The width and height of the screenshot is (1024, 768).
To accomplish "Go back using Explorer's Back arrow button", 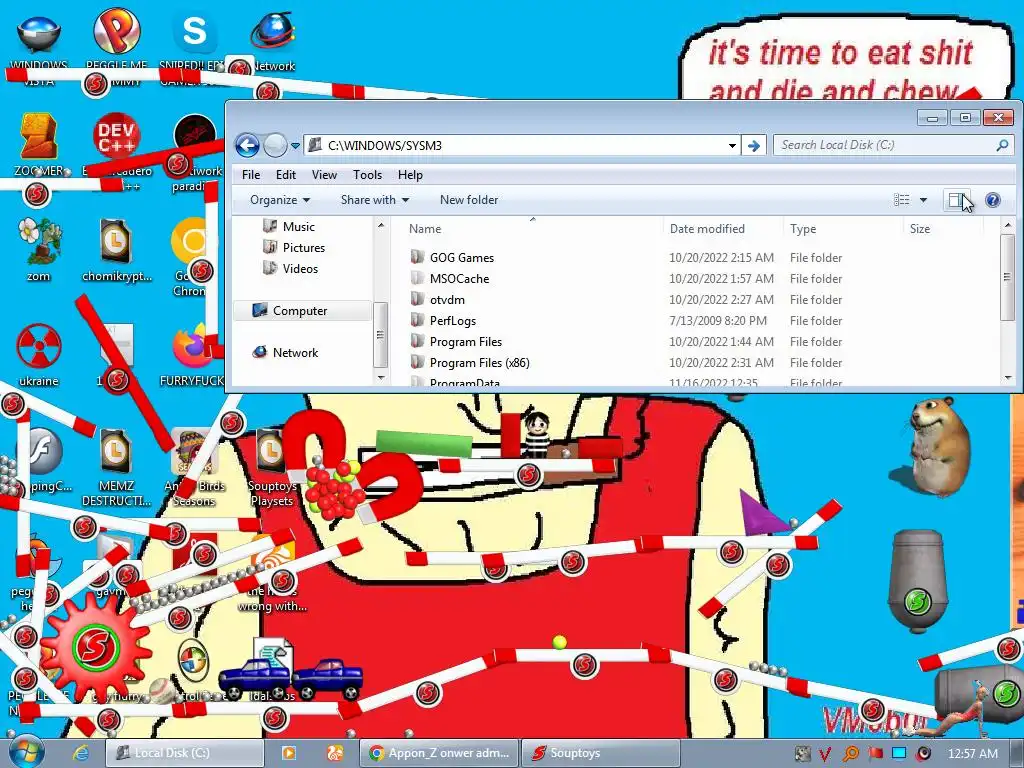I will (248, 145).
